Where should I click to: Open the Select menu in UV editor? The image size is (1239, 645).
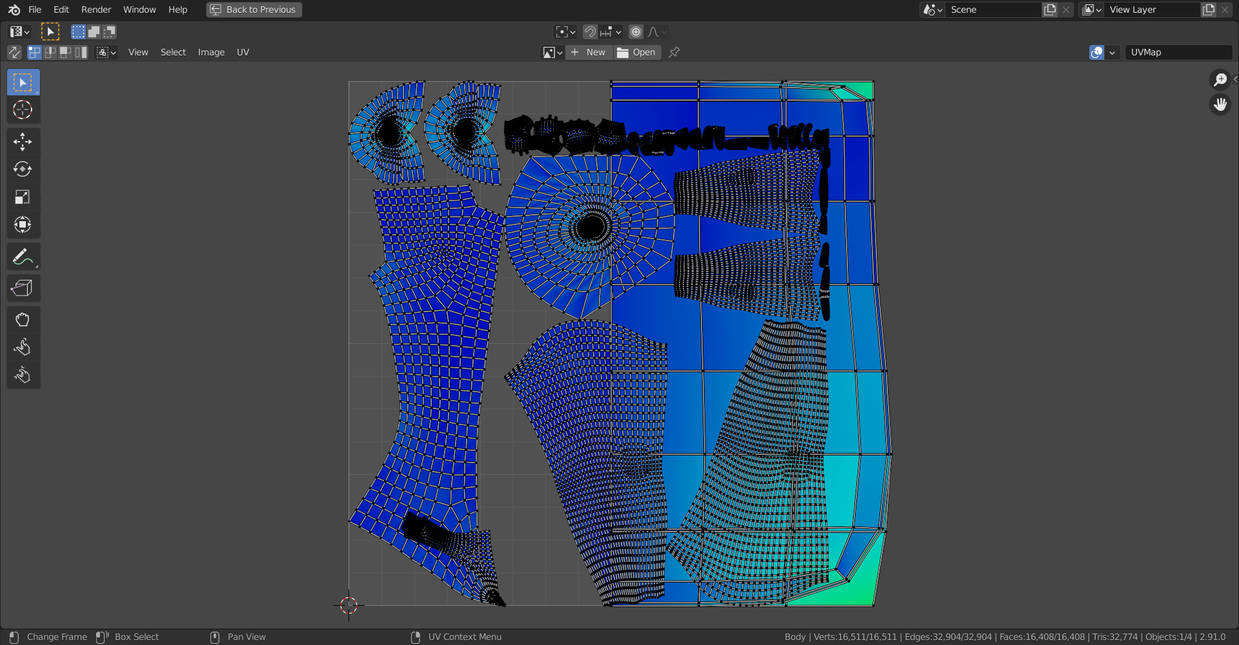[x=173, y=52]
